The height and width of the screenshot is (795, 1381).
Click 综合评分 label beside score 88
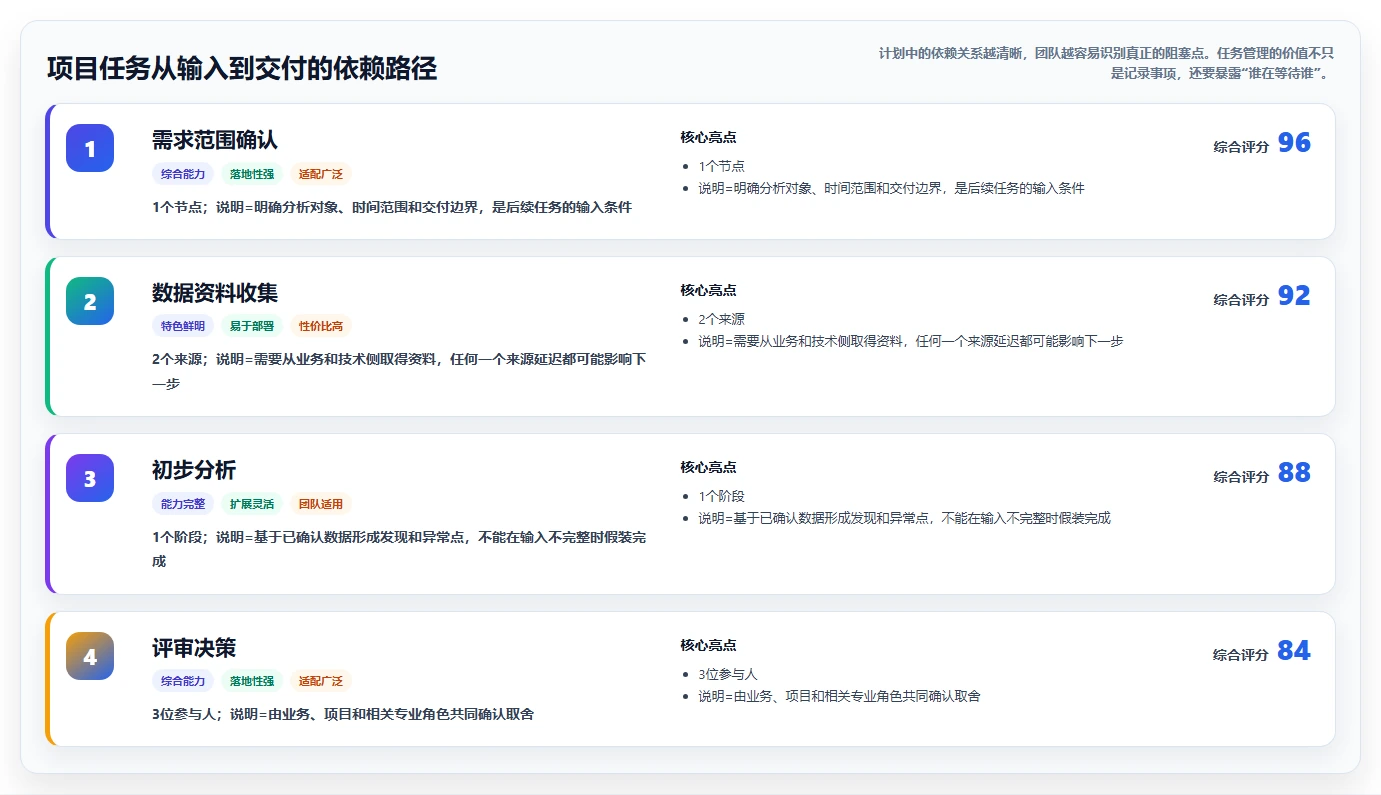[1241, 477]
